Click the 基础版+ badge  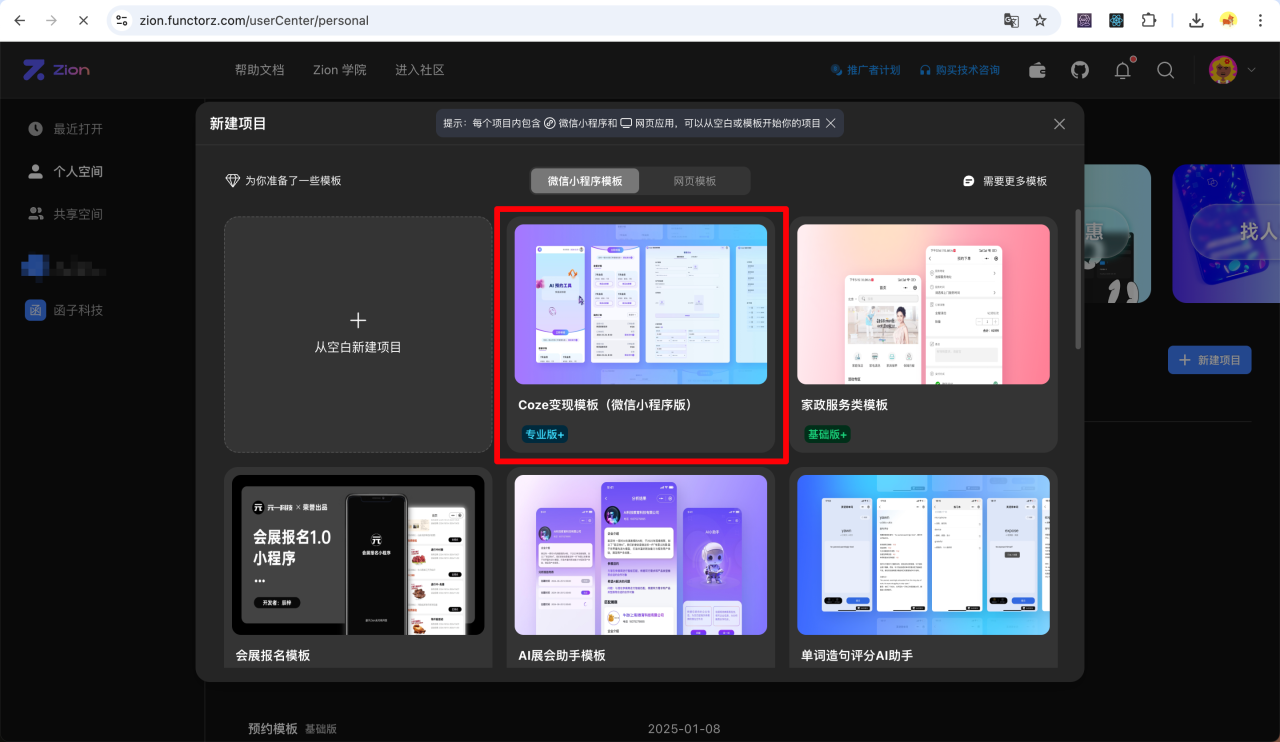[827, 434]
